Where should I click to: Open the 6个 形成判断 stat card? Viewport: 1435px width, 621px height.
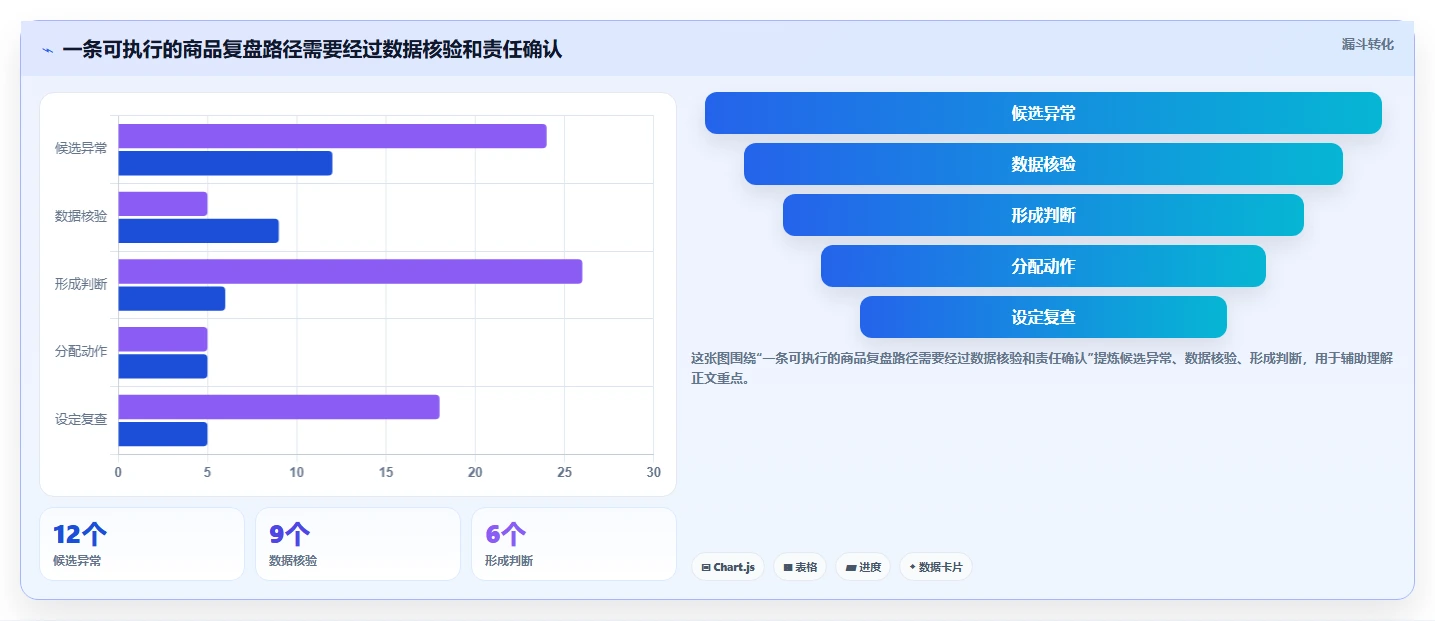[574, 544]
